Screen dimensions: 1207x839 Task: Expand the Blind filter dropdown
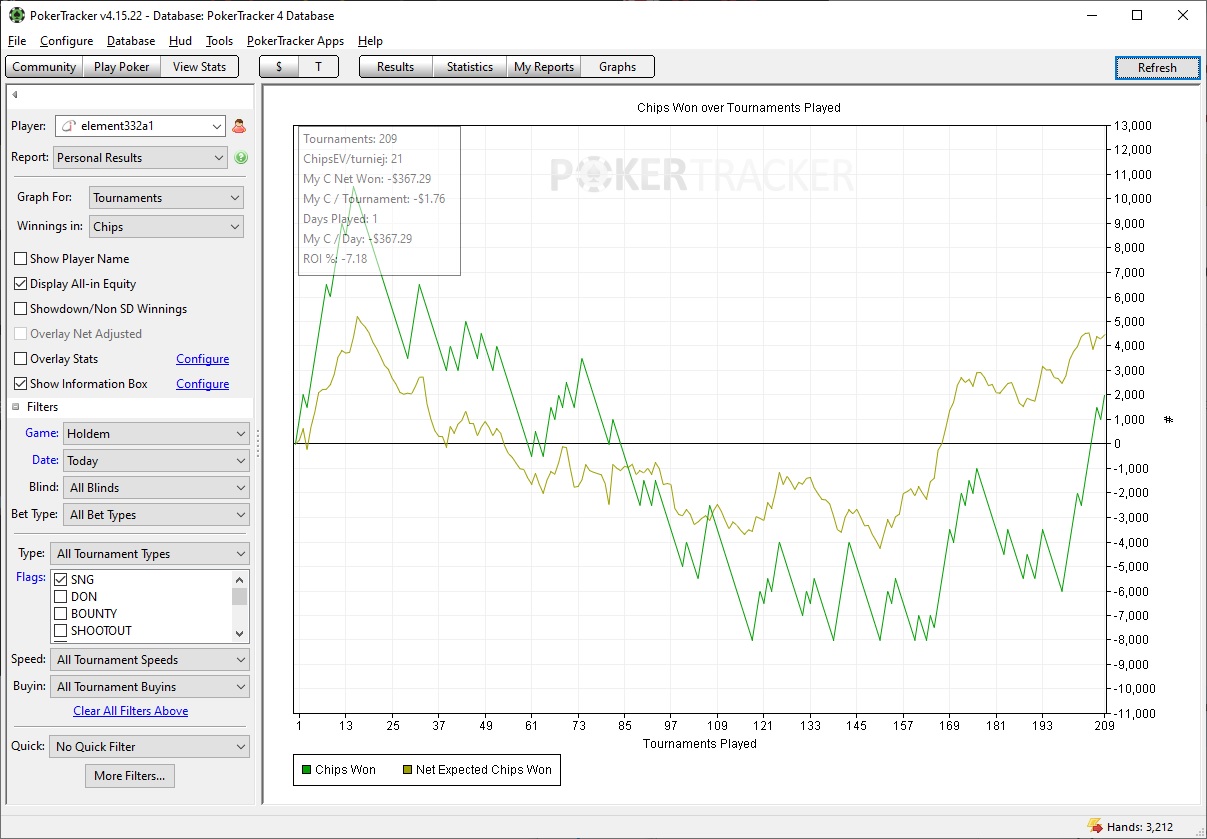coord(156,488)
